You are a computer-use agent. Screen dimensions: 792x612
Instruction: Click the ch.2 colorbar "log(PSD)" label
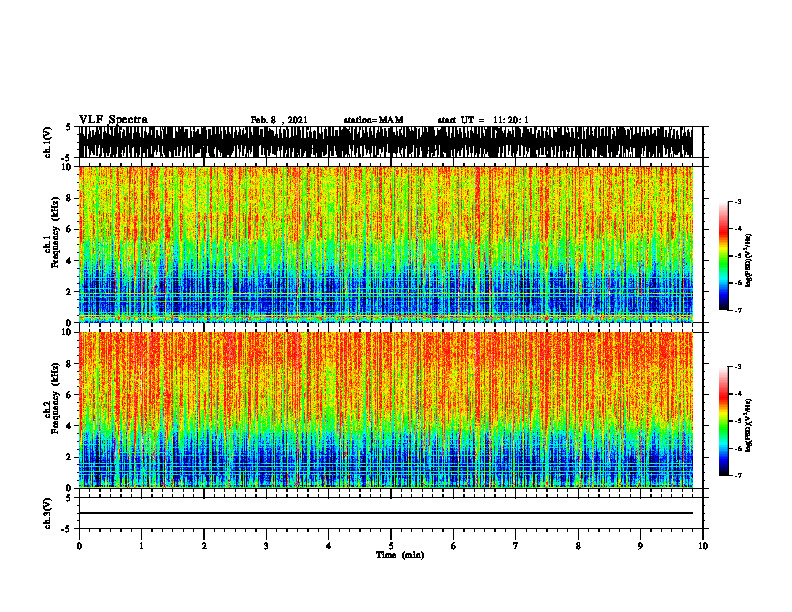pos(749,425)
